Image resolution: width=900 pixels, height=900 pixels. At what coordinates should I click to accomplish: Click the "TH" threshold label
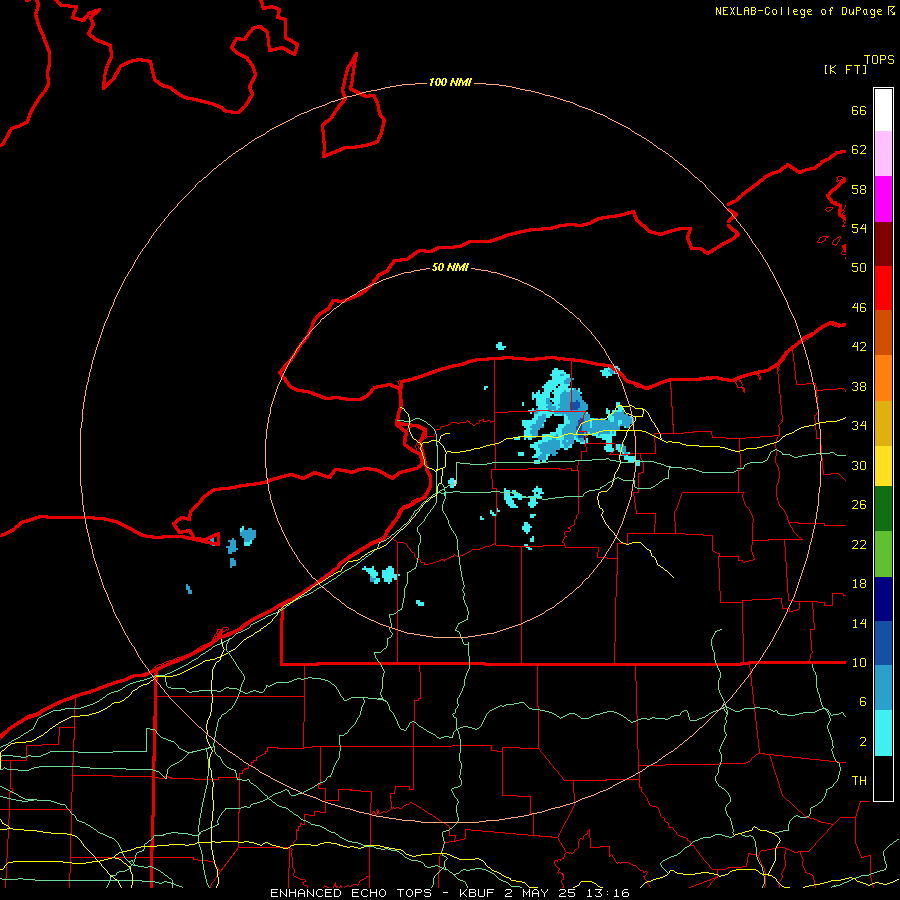point(859,781)
